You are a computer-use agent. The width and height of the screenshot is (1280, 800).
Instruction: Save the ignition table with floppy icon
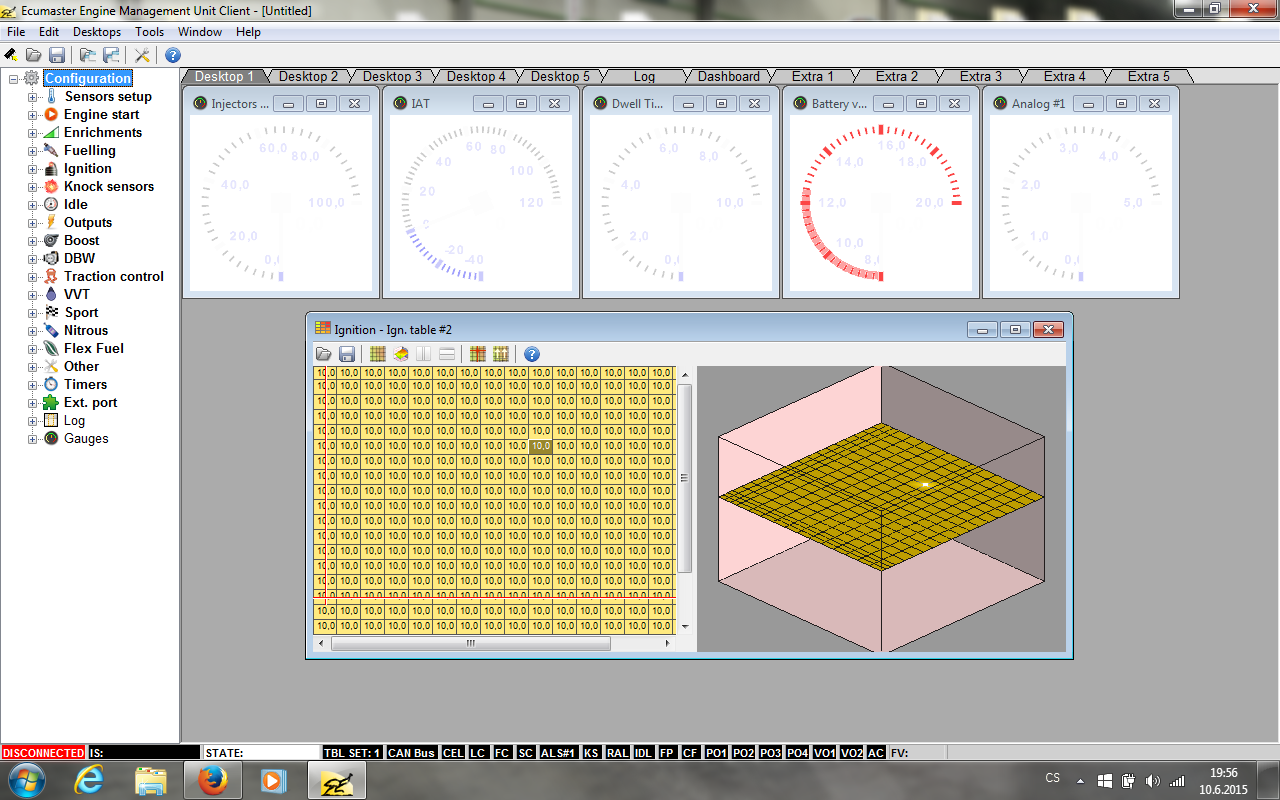tap(347, 354)
